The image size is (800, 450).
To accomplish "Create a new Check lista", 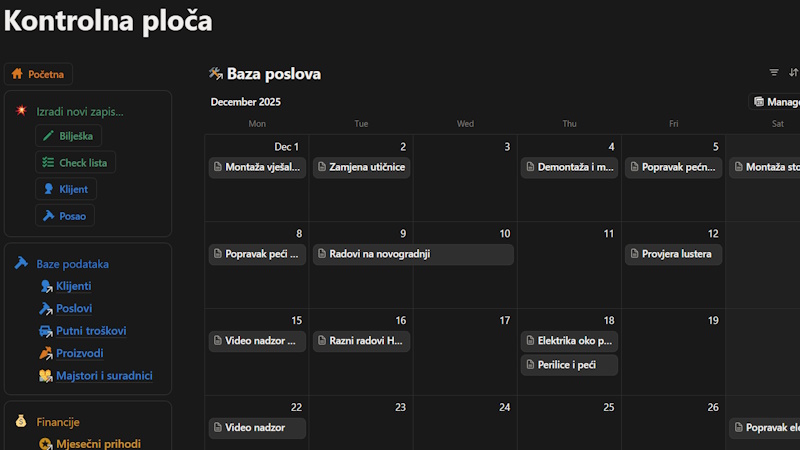I will tap(75, 162).
